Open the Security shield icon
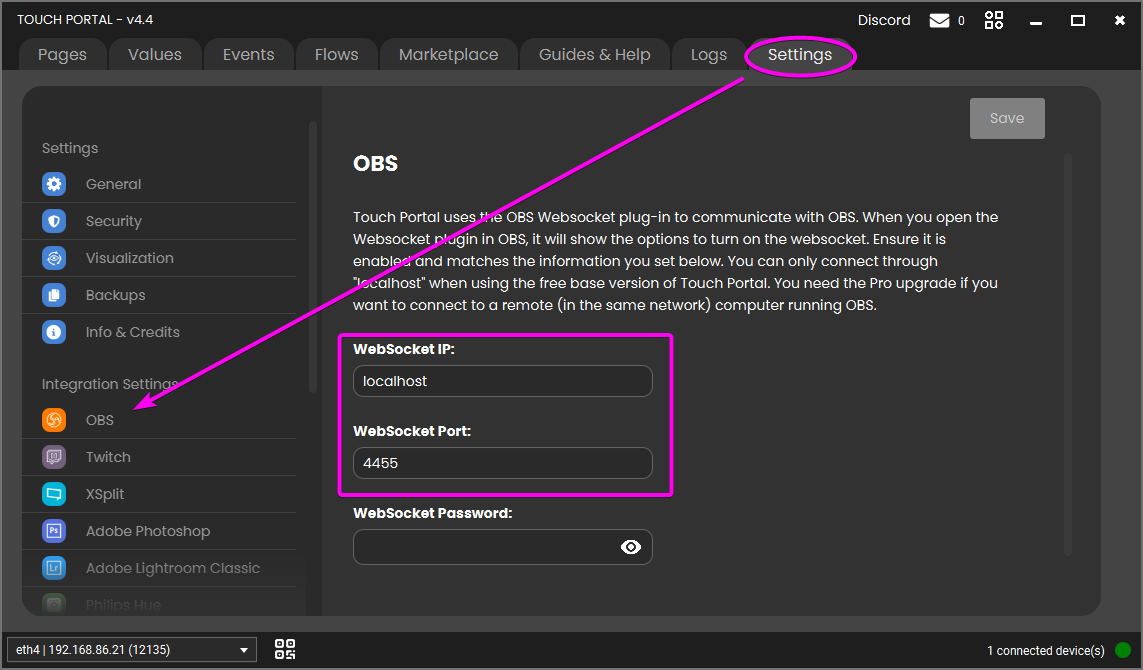The height and width of the screenshot is (670, 1143). click(x=54, y=221)
